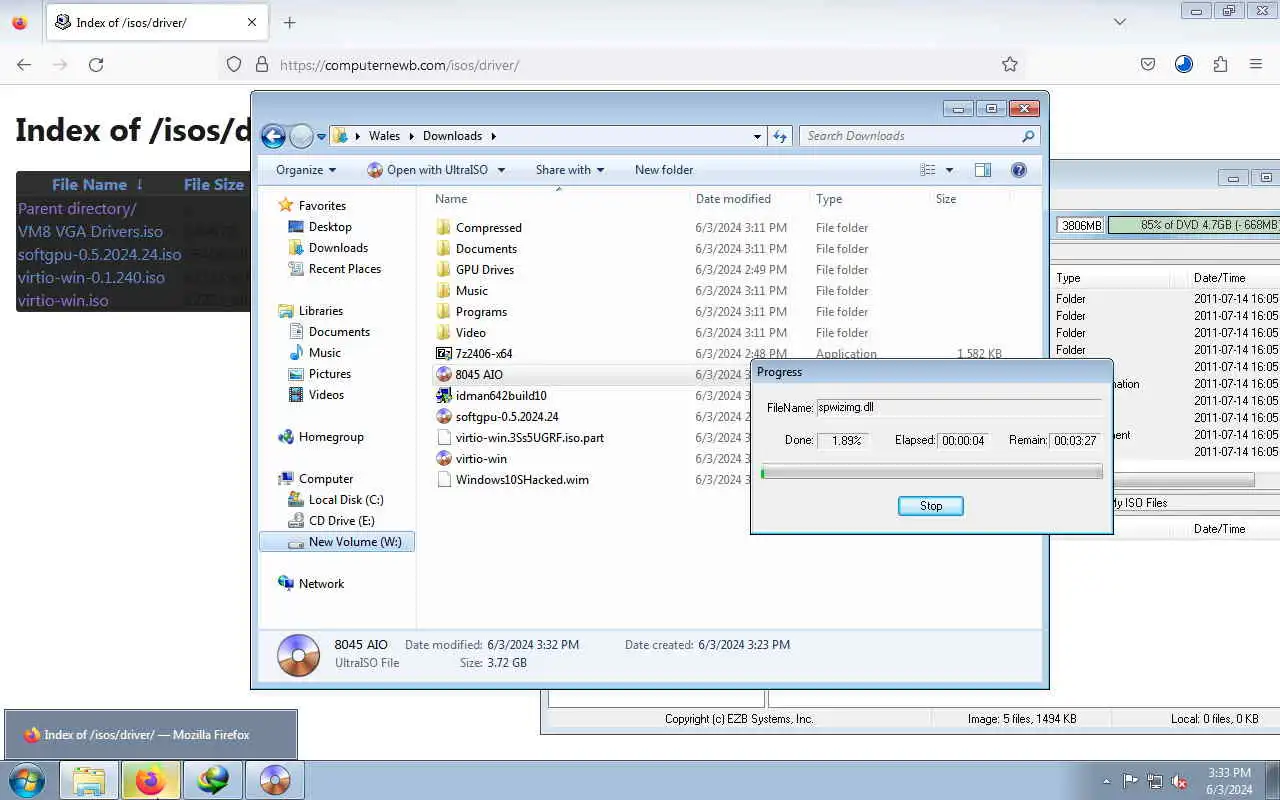Expand the address bar history dropdown
The image size is (1280, 800).
point(757,136)
